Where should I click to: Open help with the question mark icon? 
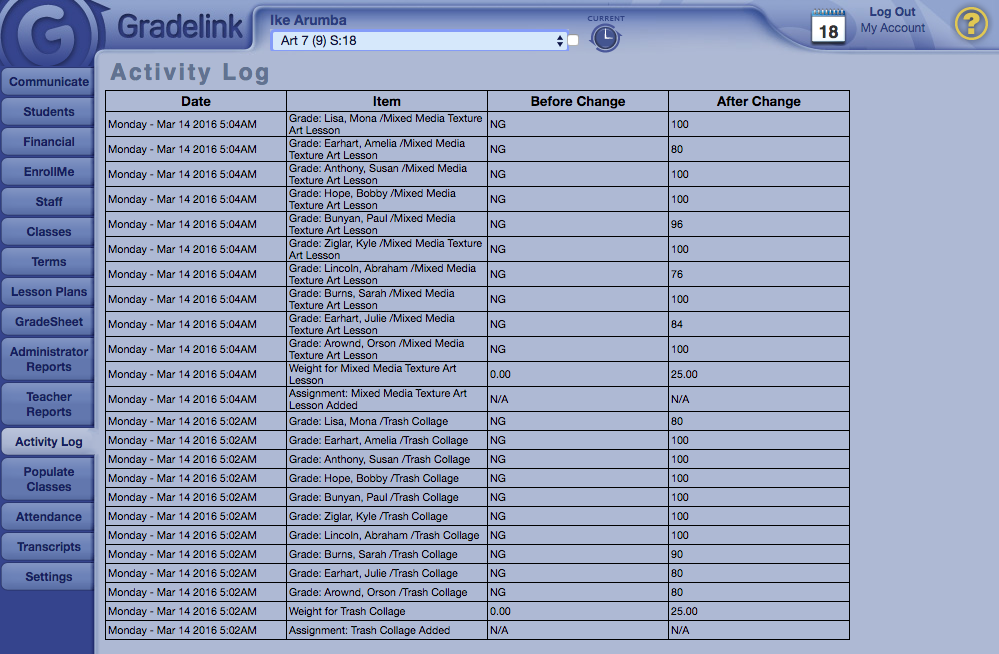pyautogui.click(x=970, y=23)
